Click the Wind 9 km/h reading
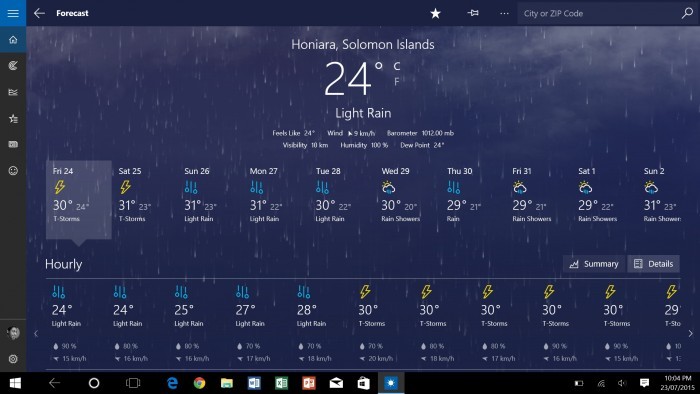Image resolution: width=700 pixels, height=394 pixels. point(351,133)
